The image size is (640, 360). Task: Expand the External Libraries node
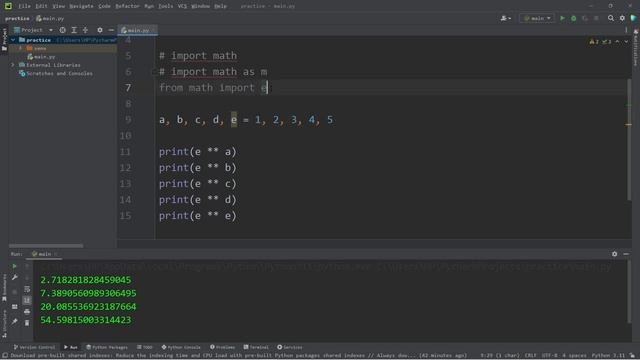click(x=13, y=65)
